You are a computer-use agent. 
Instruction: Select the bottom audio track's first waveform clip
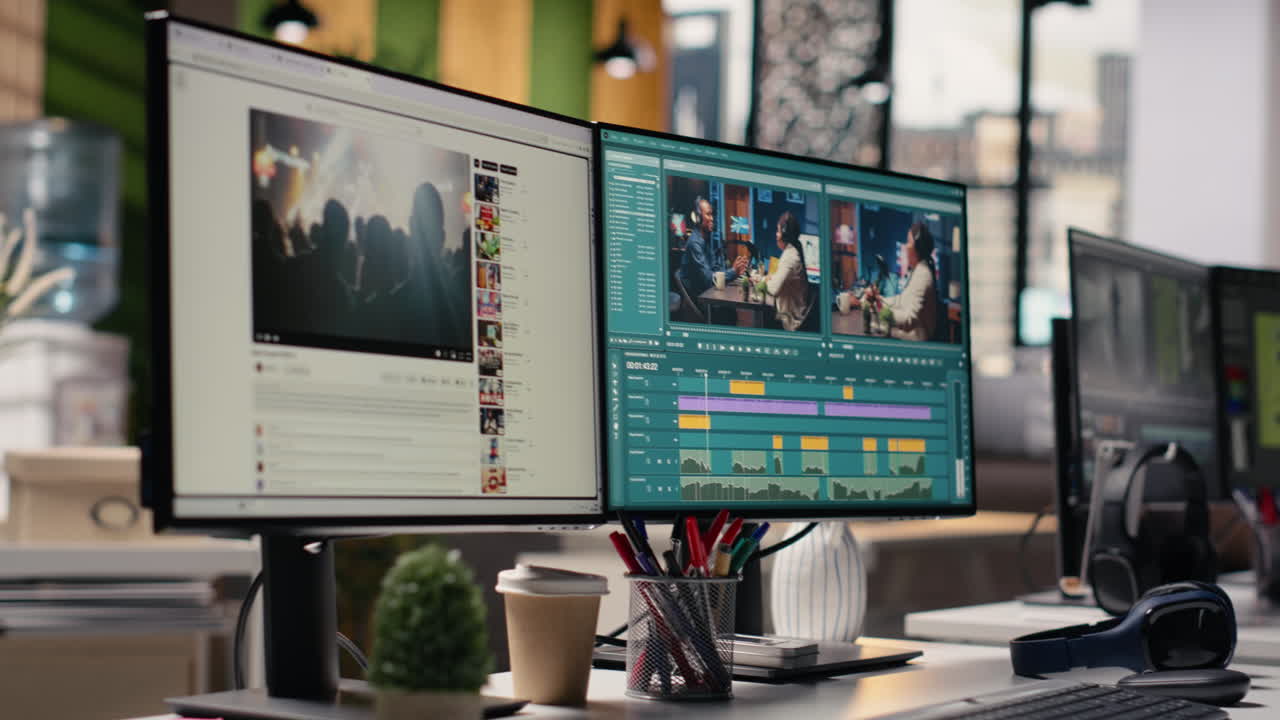[749, 488]
